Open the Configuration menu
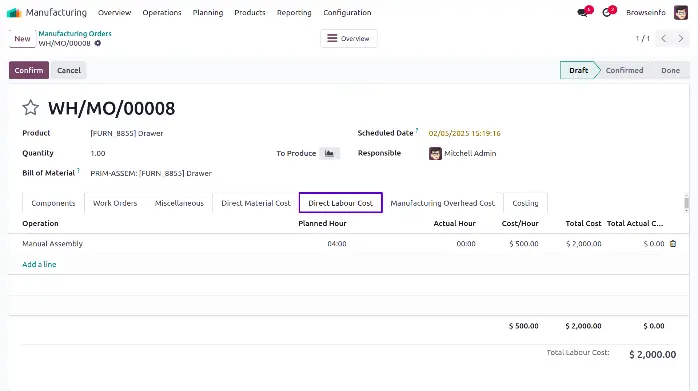The image size is (698, 391). 347,12
